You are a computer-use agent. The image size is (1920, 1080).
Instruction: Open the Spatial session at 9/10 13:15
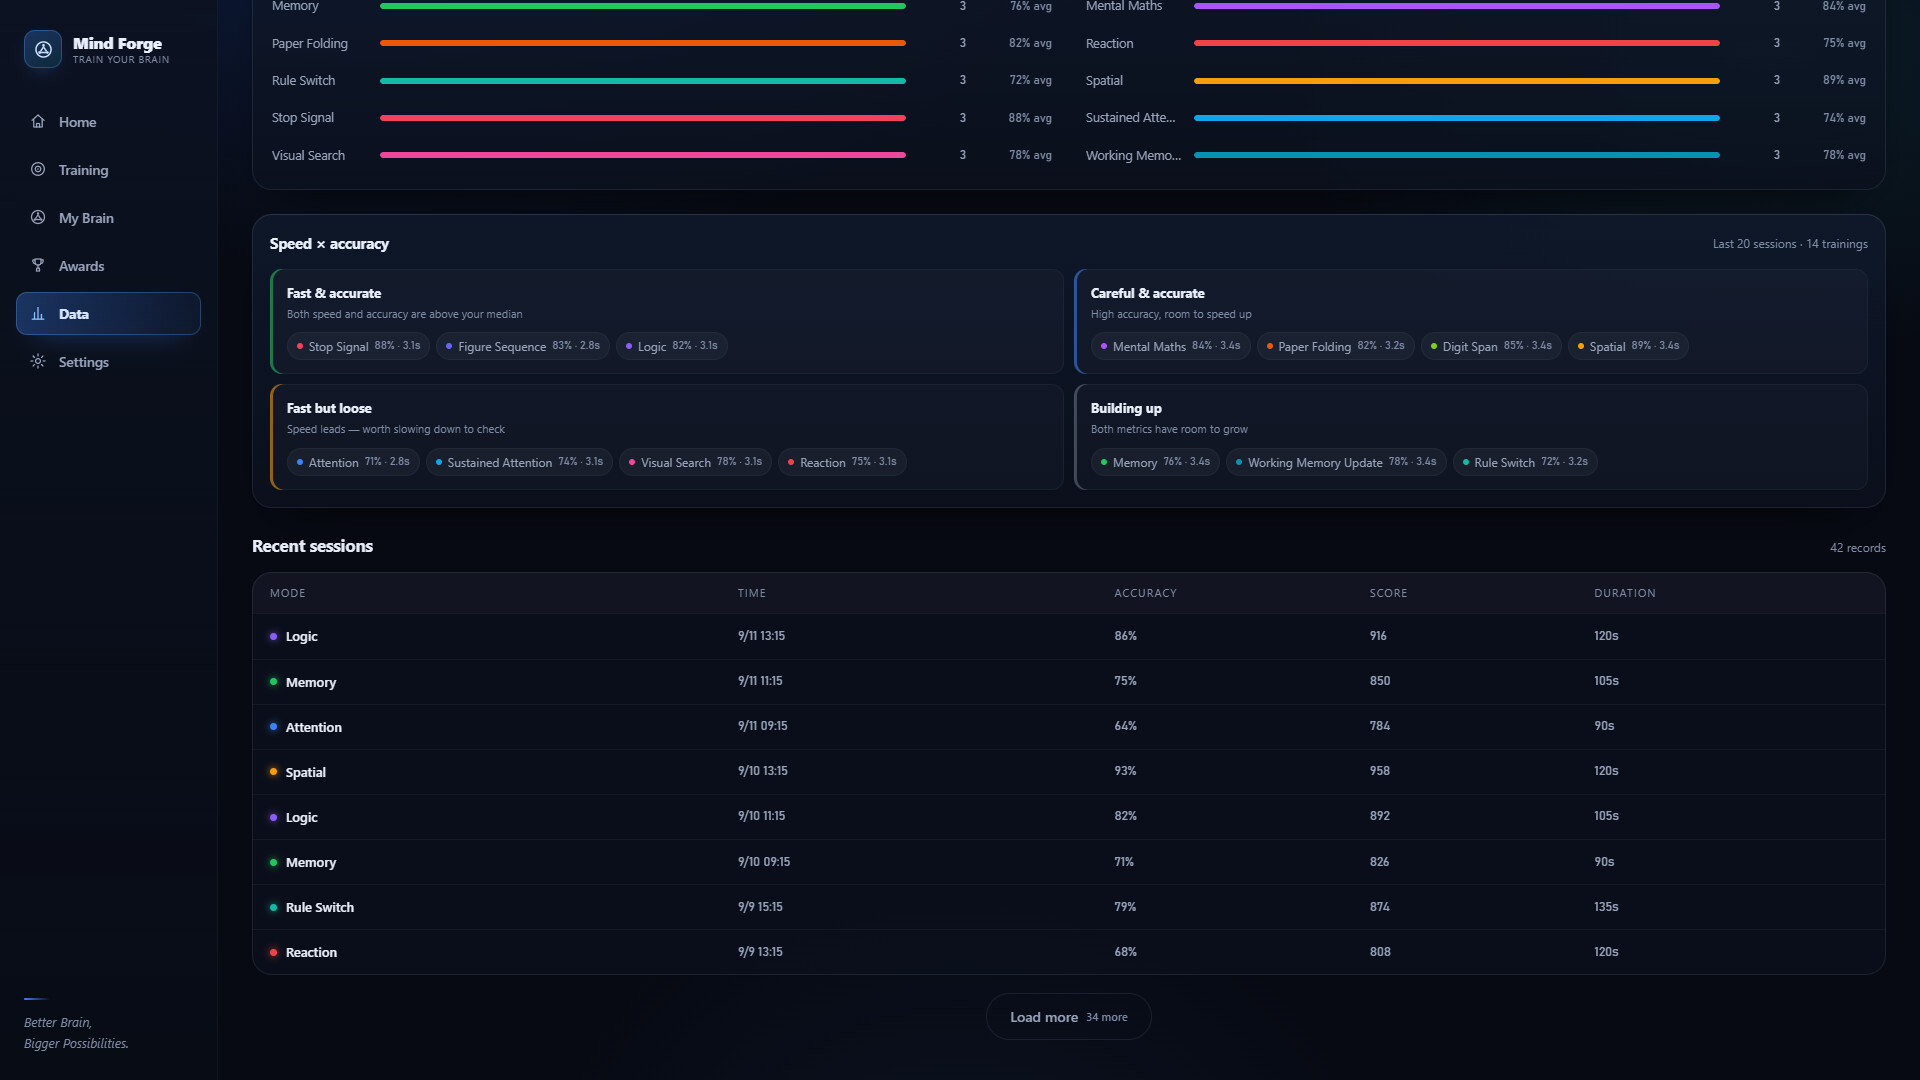click(1068, 772)
